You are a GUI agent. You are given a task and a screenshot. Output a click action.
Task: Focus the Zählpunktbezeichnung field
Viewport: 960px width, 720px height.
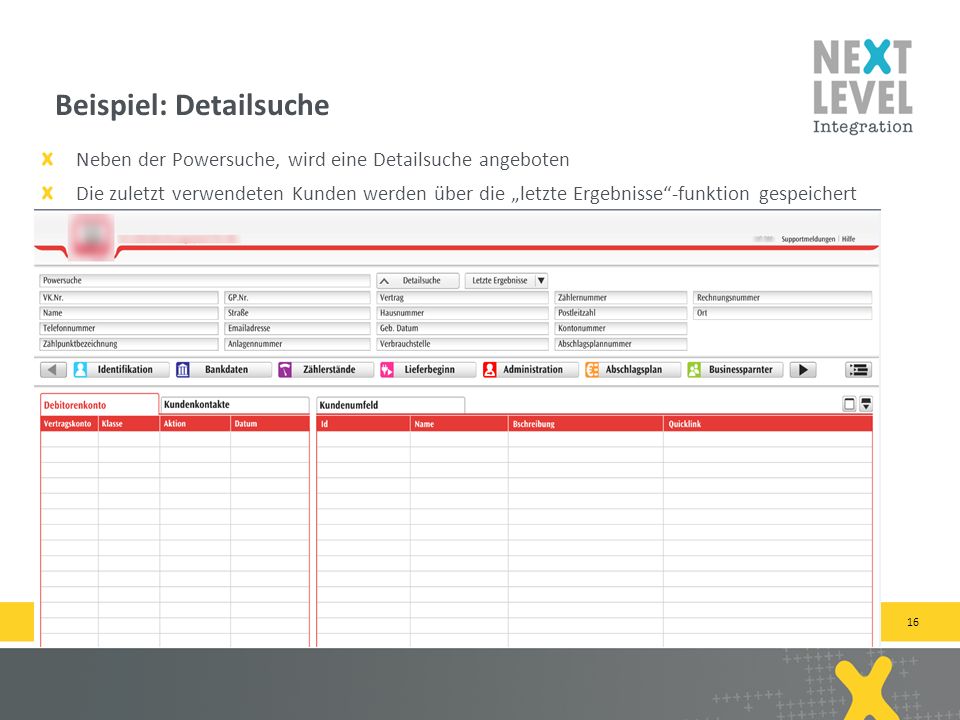(129, 344)
